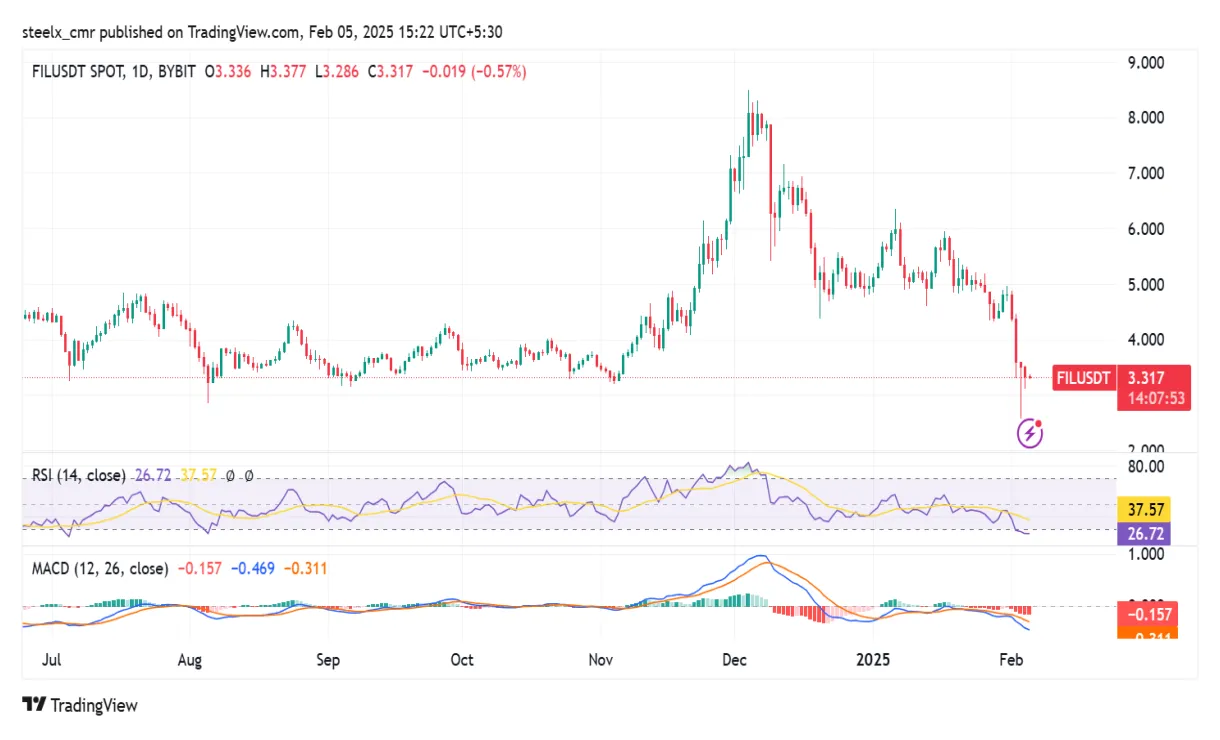
Task: Click the purple 26.72 RSI value badge
Action: click(1143, 534)
